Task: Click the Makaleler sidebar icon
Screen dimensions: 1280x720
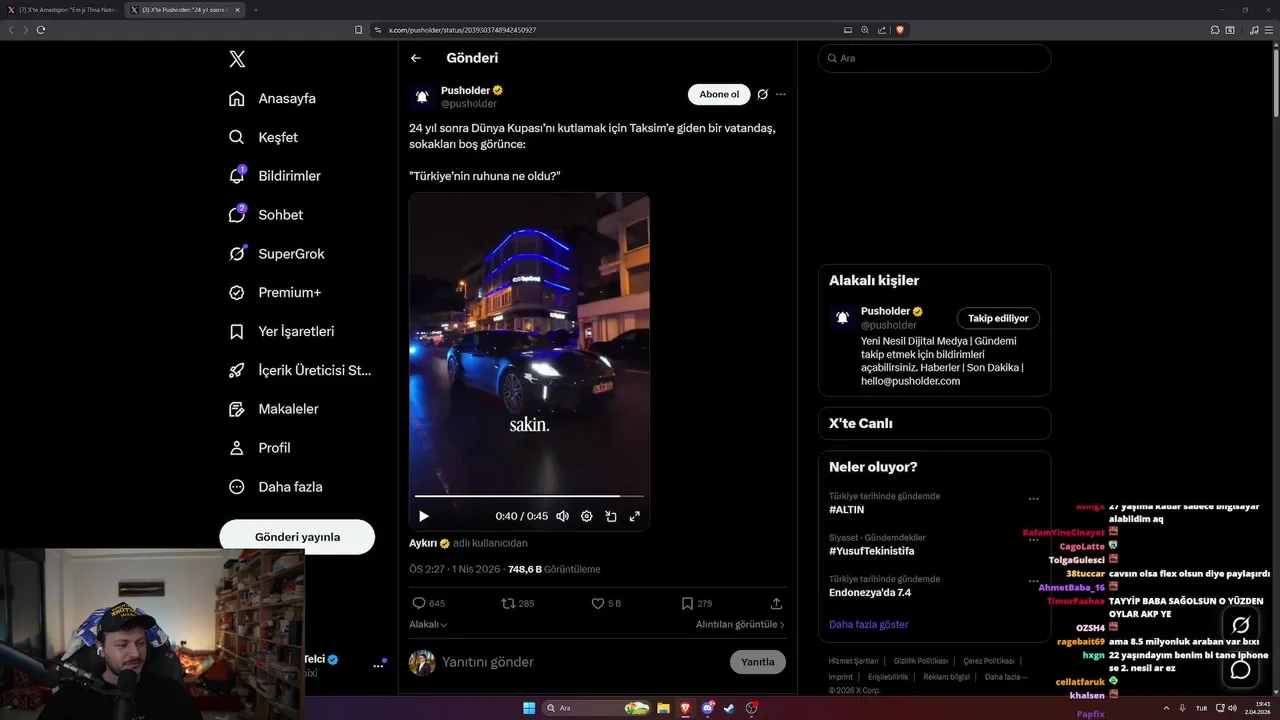Action: [237, 409]
